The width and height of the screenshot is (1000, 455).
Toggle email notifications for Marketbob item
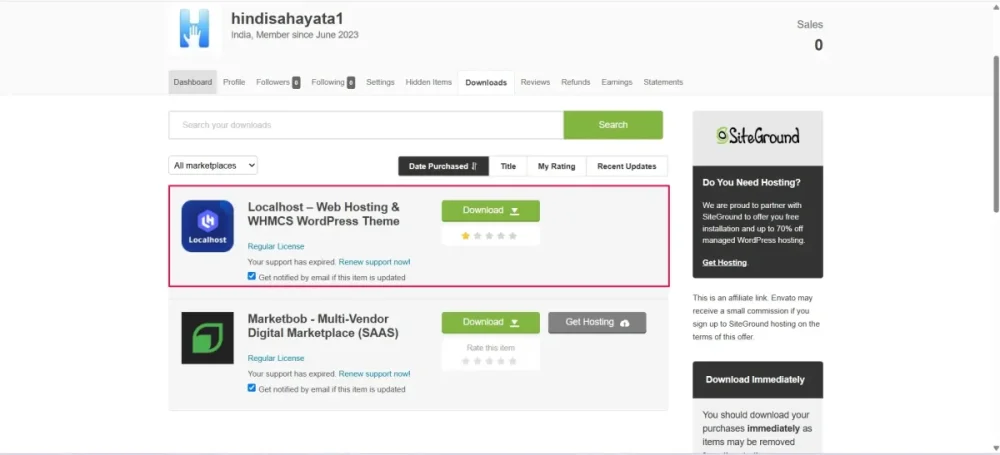[252, 388]
